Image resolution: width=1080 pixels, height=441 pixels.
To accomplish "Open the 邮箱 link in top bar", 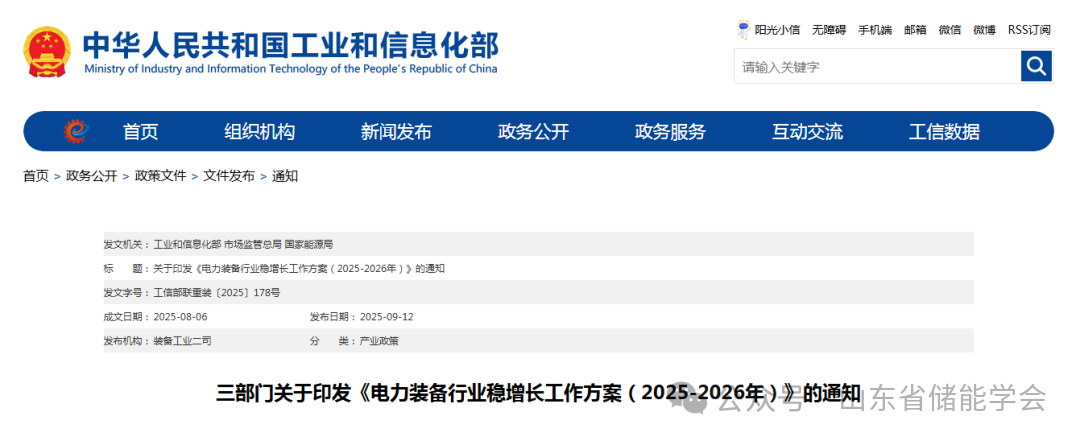I will pos(915,30).
